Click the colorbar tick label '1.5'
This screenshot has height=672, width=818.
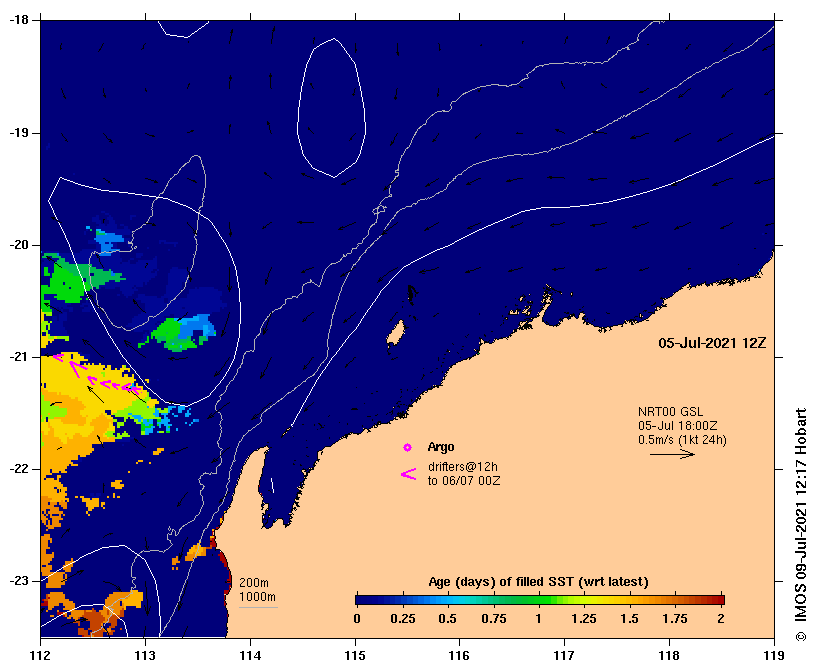point(630,619)
